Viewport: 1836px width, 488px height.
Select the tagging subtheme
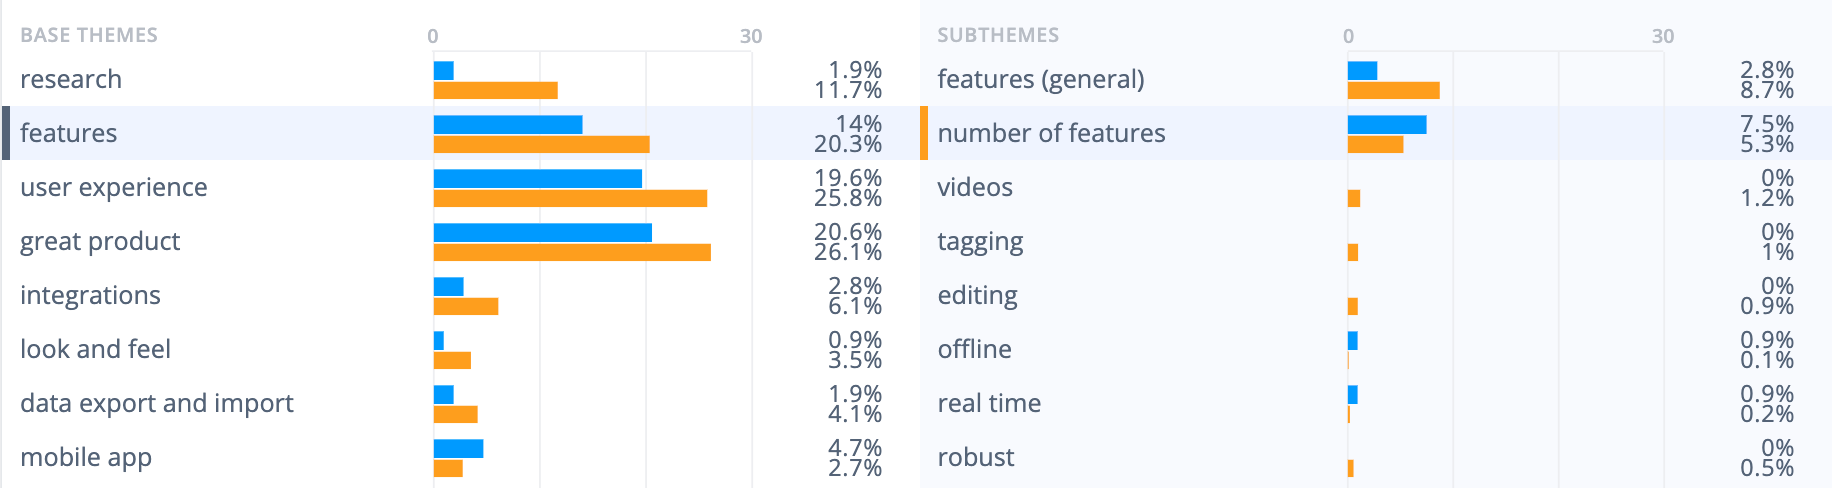click(1376, 241)
